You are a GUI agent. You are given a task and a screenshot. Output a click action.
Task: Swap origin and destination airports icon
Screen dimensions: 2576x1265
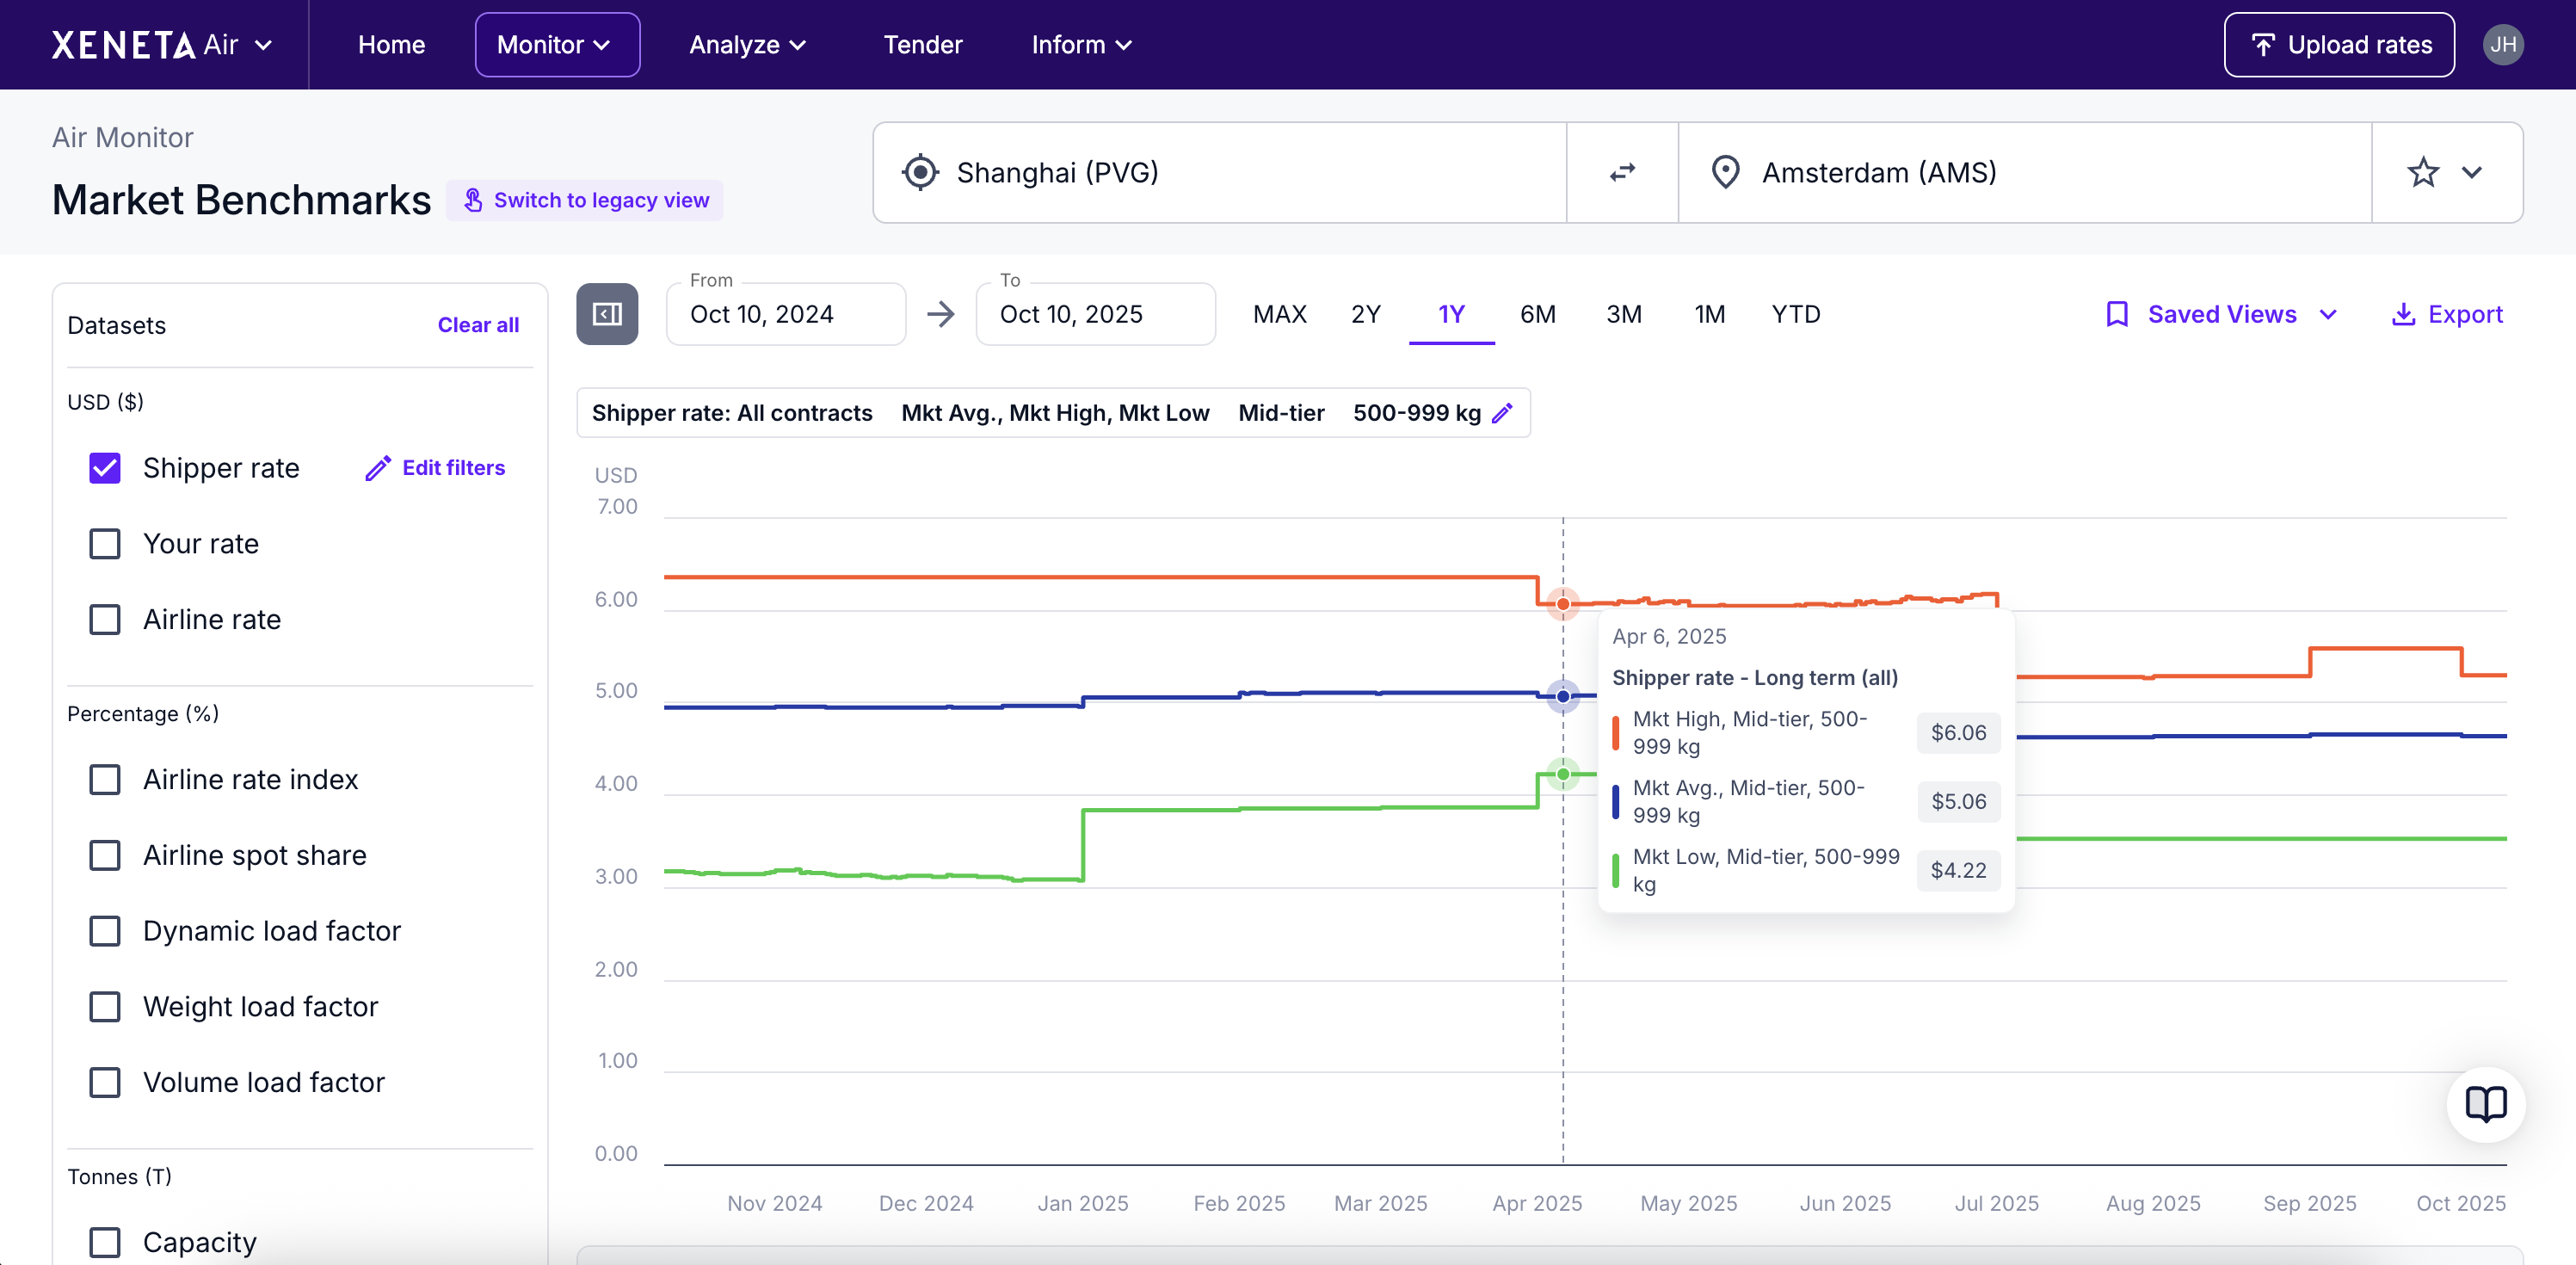pyautogui.click(x=1622, y=172)
